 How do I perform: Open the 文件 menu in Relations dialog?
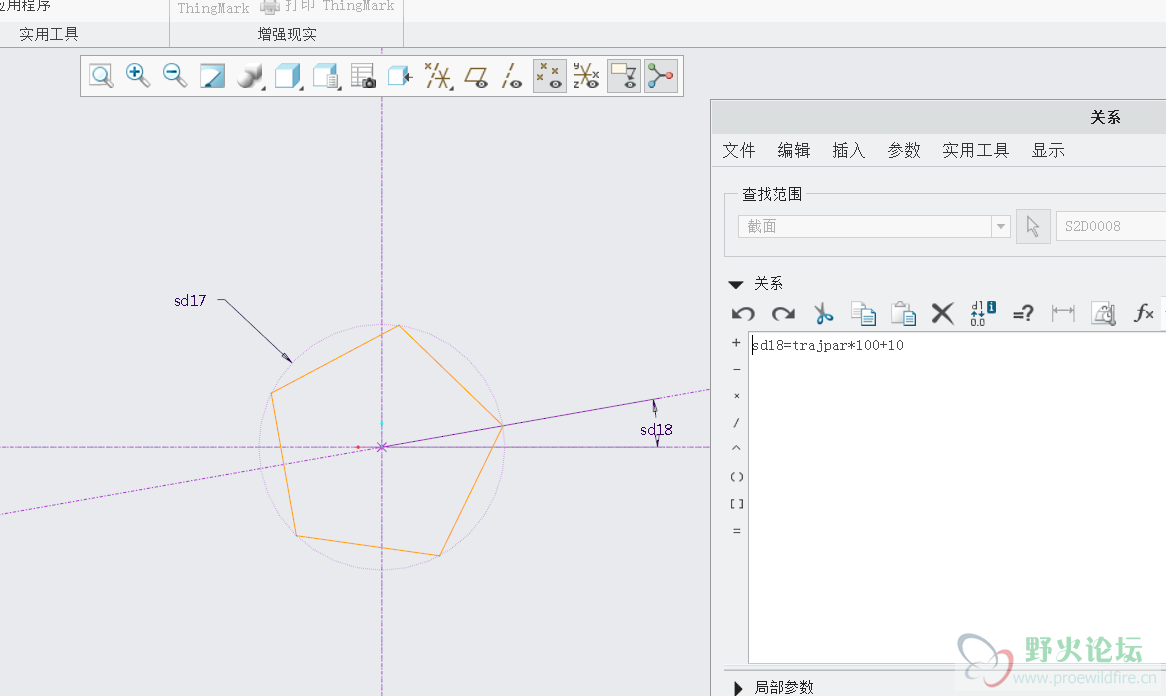(738, 150)
